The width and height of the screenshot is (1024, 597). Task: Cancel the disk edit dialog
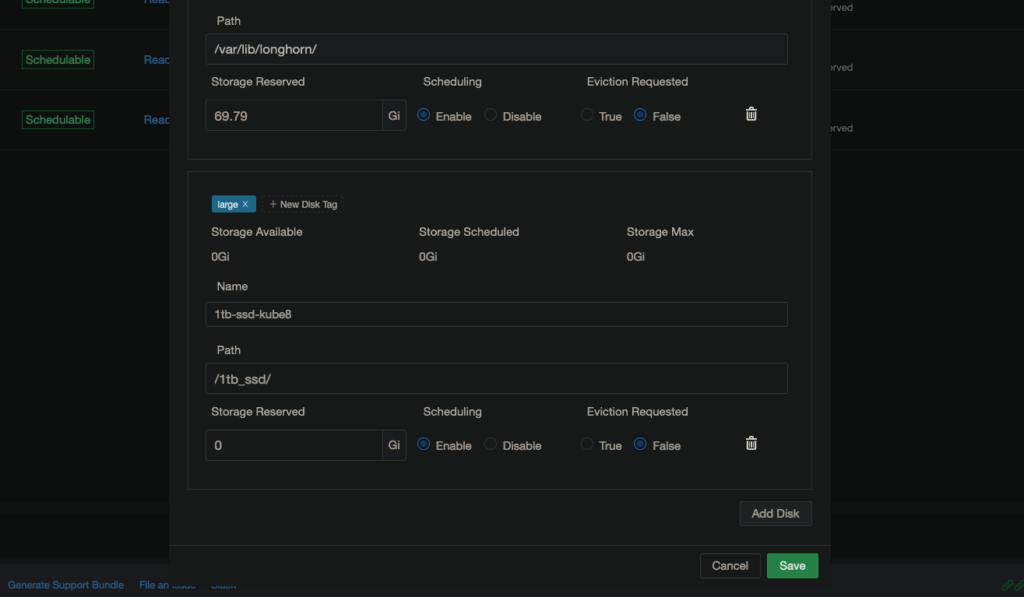pos(730,565)
